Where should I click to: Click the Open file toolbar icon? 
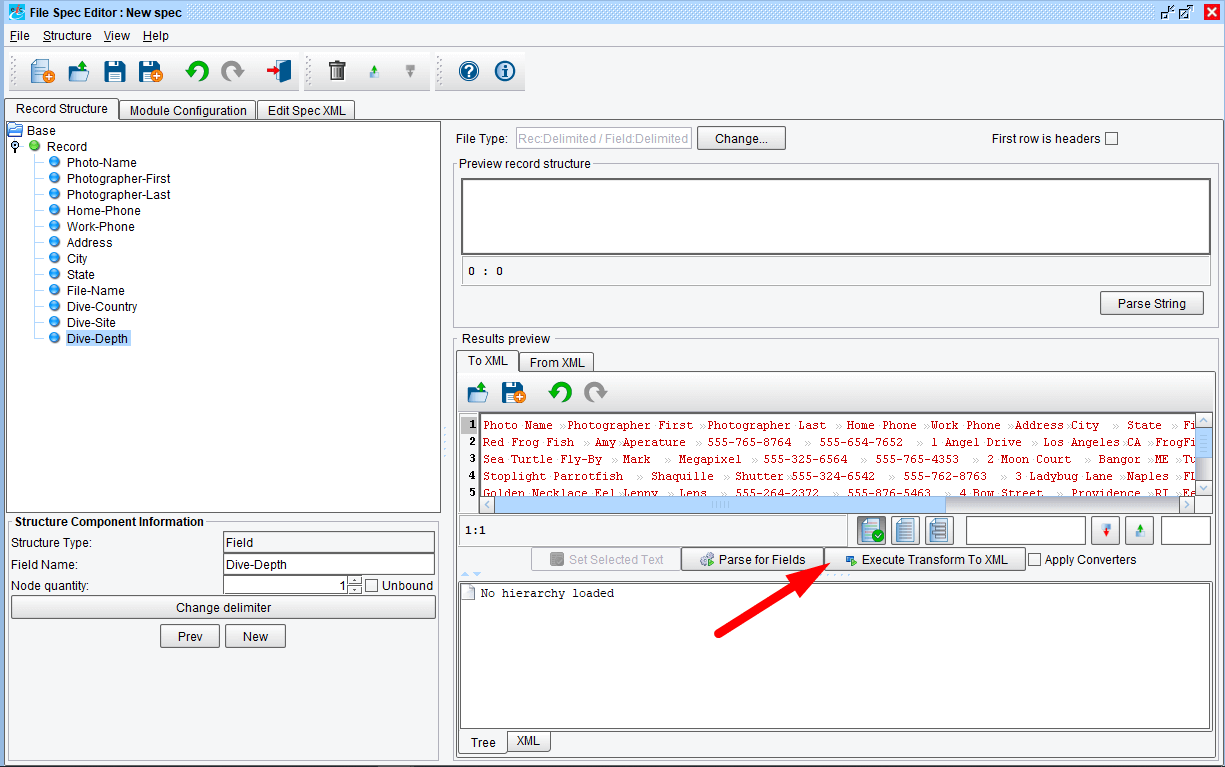(78, 72)
